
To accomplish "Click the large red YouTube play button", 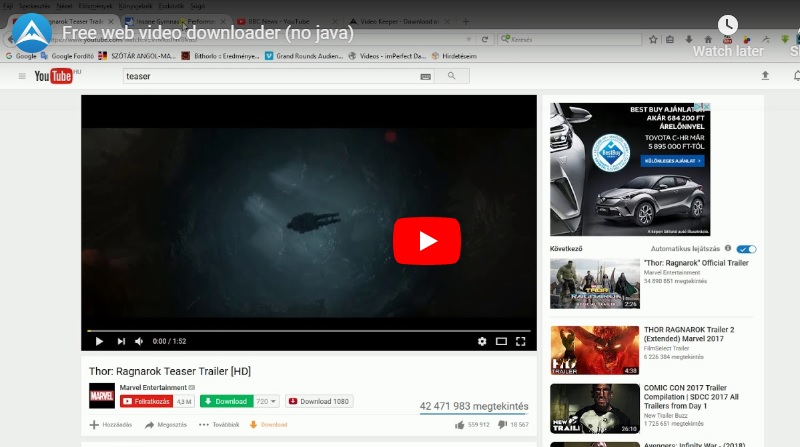I will tap(427, 241).
